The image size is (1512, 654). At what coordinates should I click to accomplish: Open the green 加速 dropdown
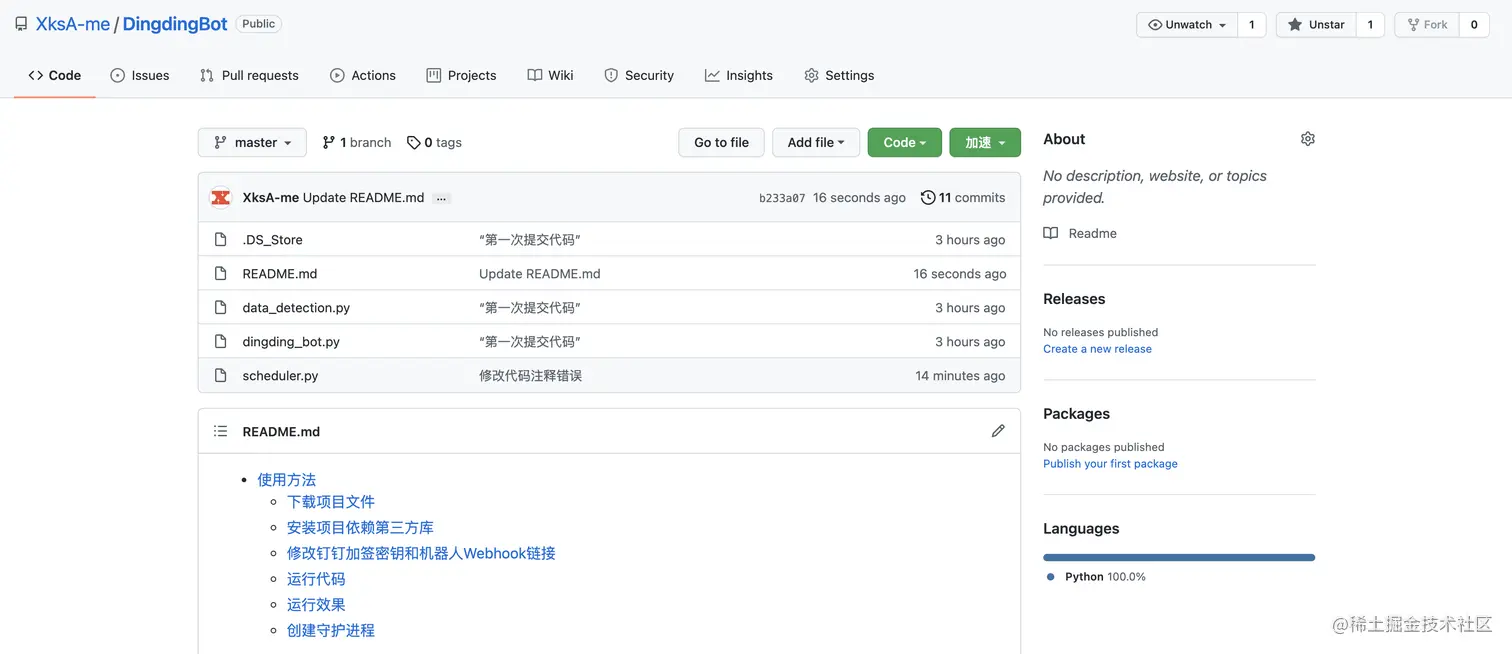point(985,142)
